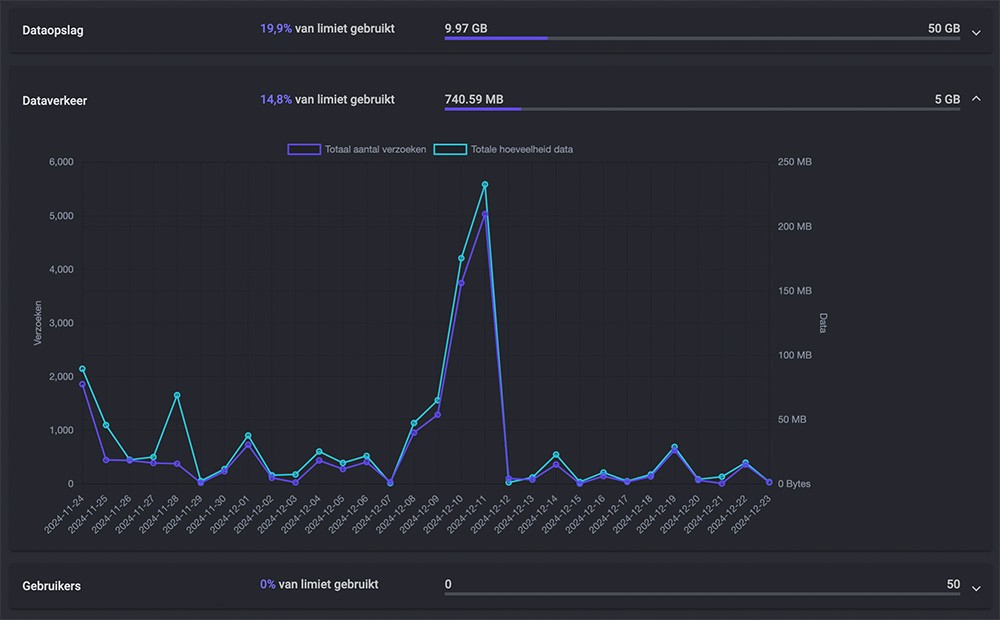Screen dimensions: 1000x620
Task: Select the cyan data point on 2024-12-10
Action: point(461,258)
